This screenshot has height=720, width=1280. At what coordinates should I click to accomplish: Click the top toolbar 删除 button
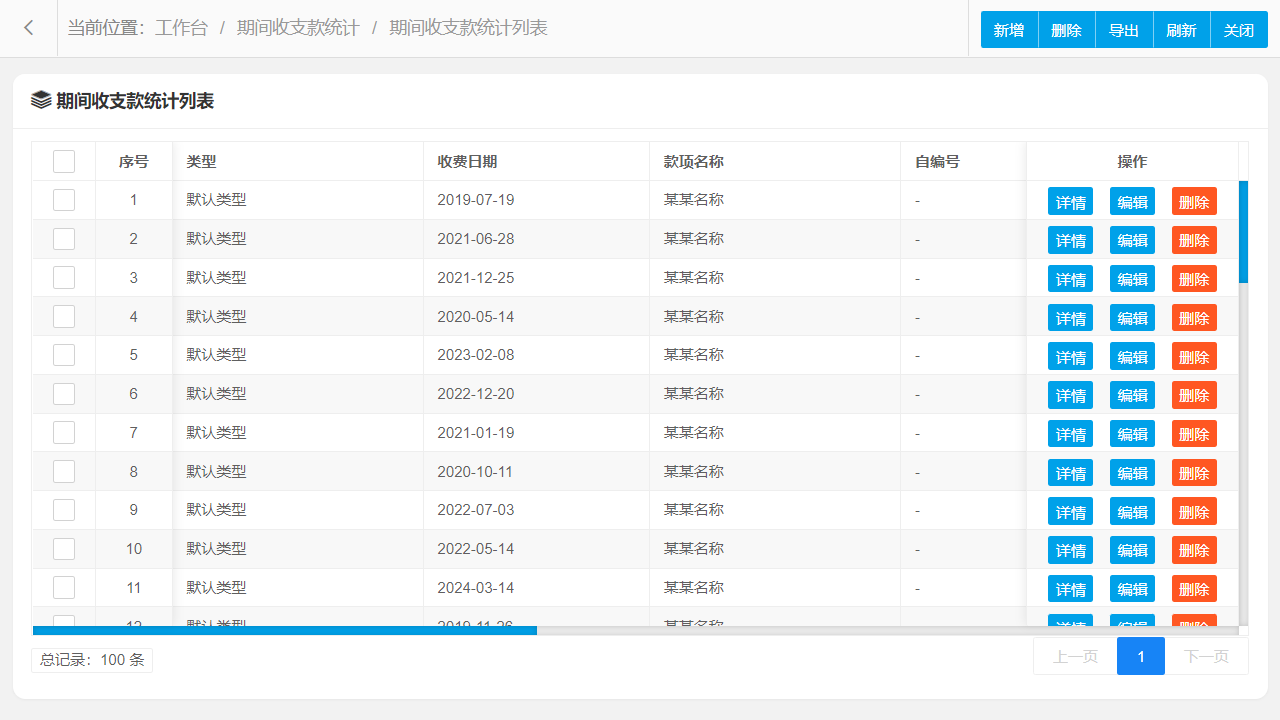(1067, 30)
